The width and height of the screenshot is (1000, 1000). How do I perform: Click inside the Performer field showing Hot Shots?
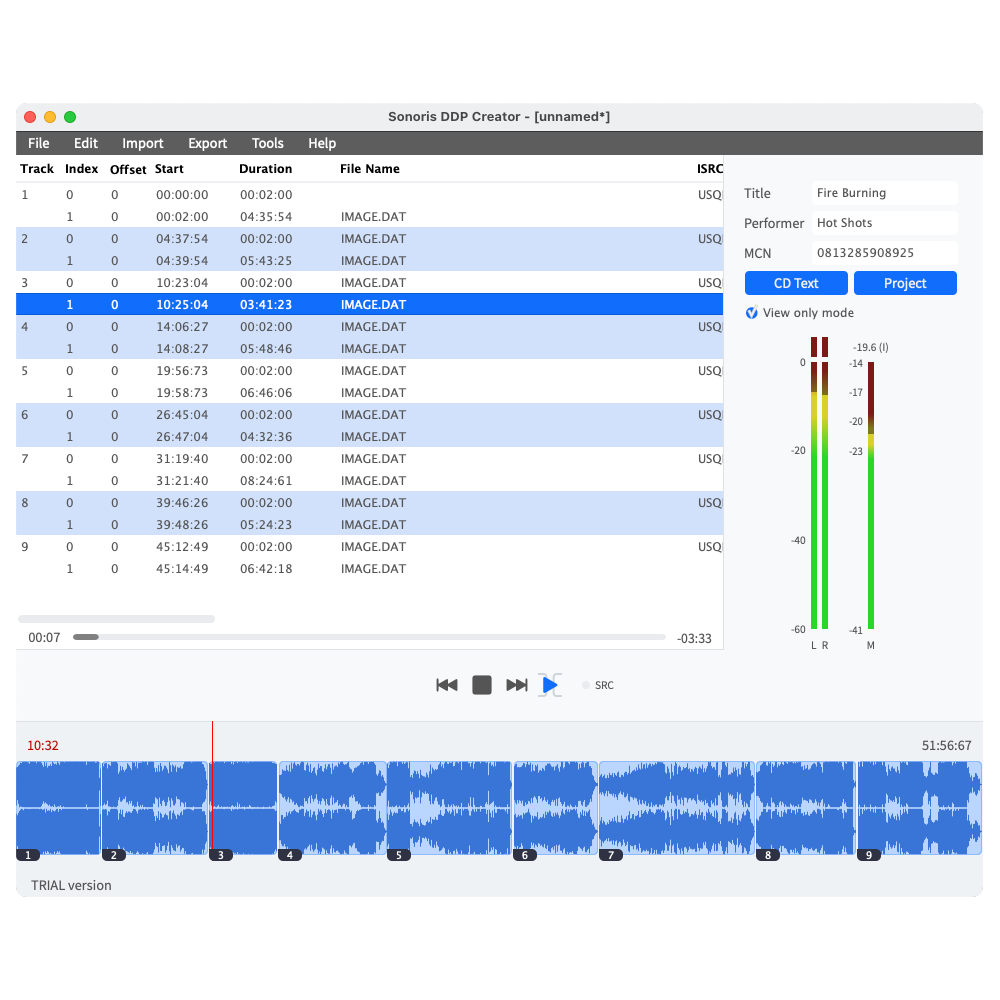pyautogui.click(x=884, y=223)
